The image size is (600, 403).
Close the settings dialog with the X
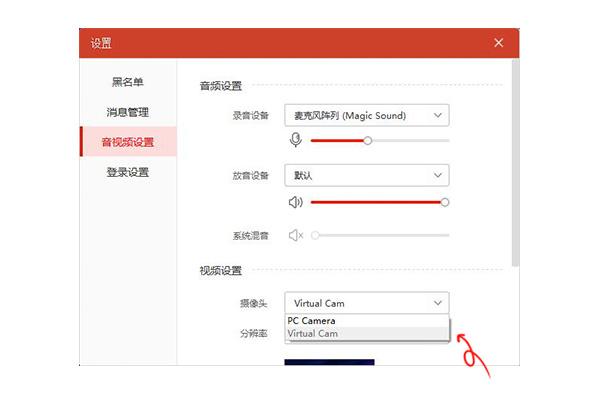(498, 43)
